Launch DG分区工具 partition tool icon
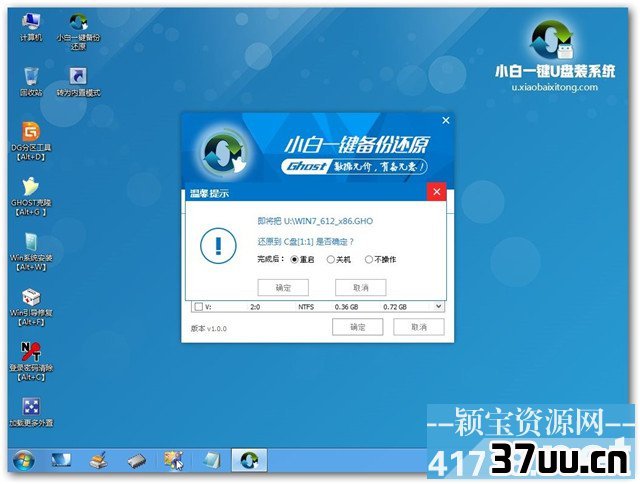 (x=31, y=141)
